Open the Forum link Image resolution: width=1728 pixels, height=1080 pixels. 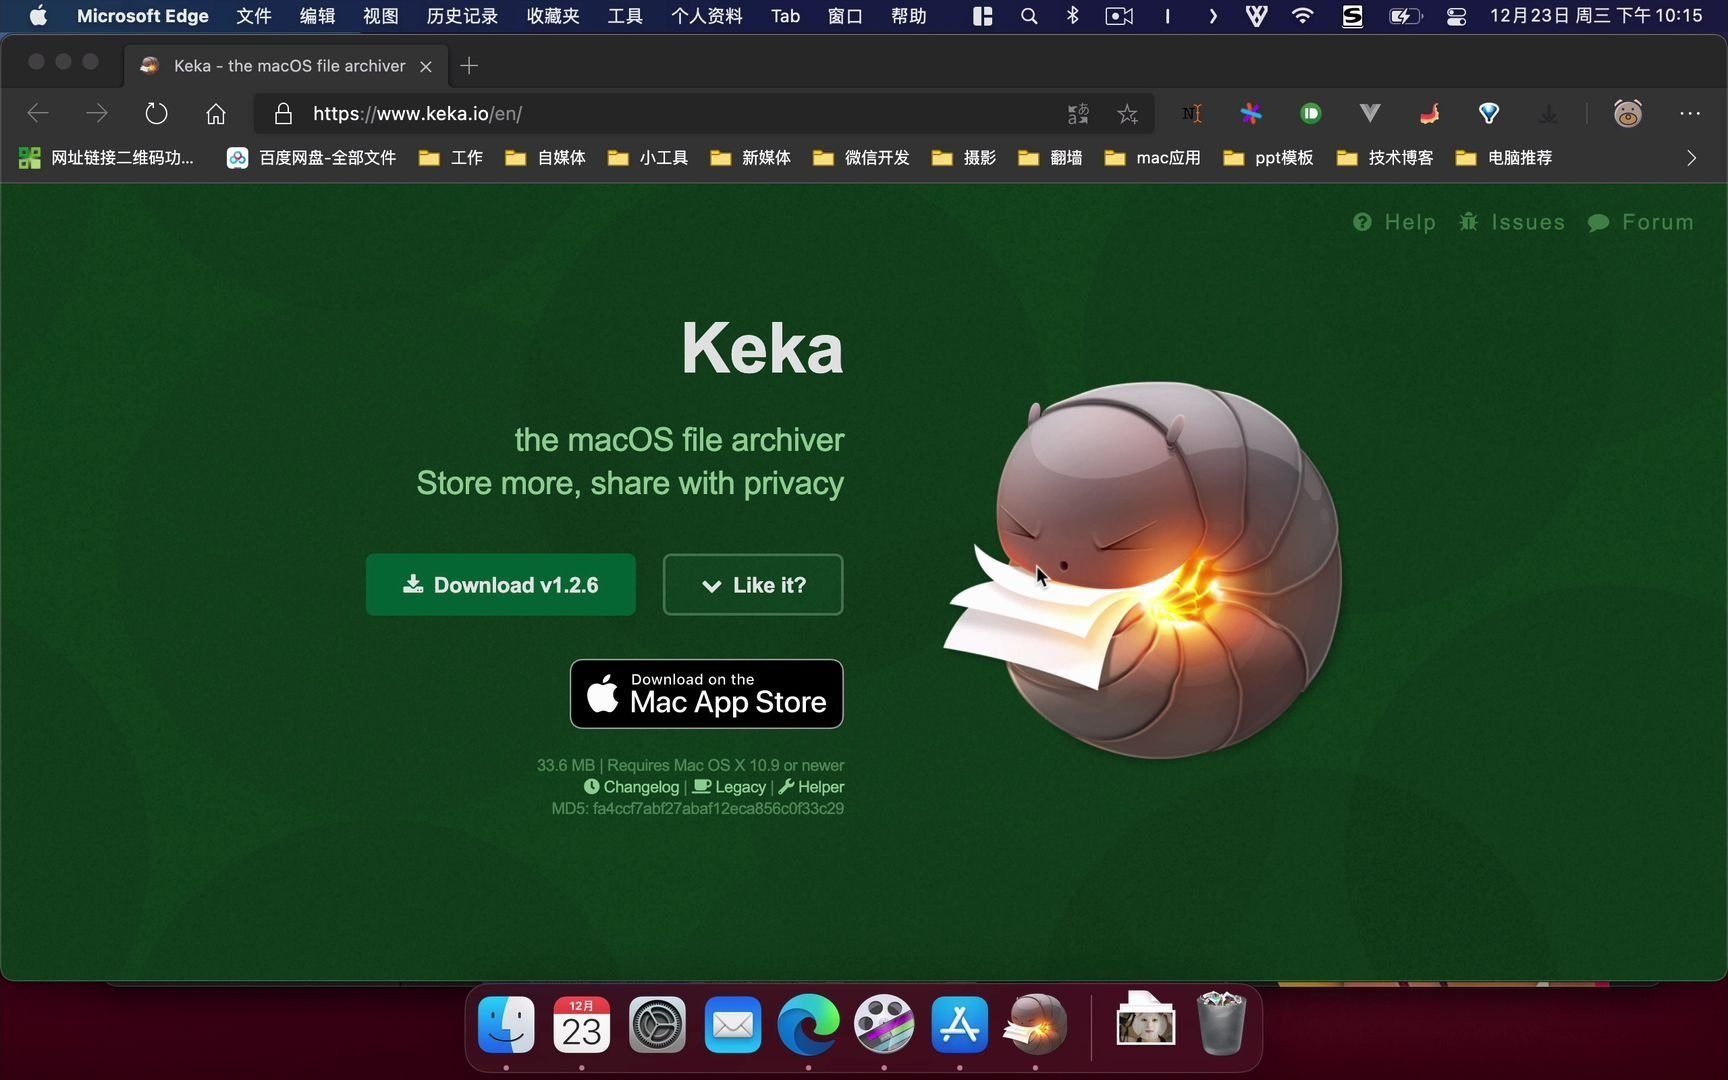pos(1641,222)
